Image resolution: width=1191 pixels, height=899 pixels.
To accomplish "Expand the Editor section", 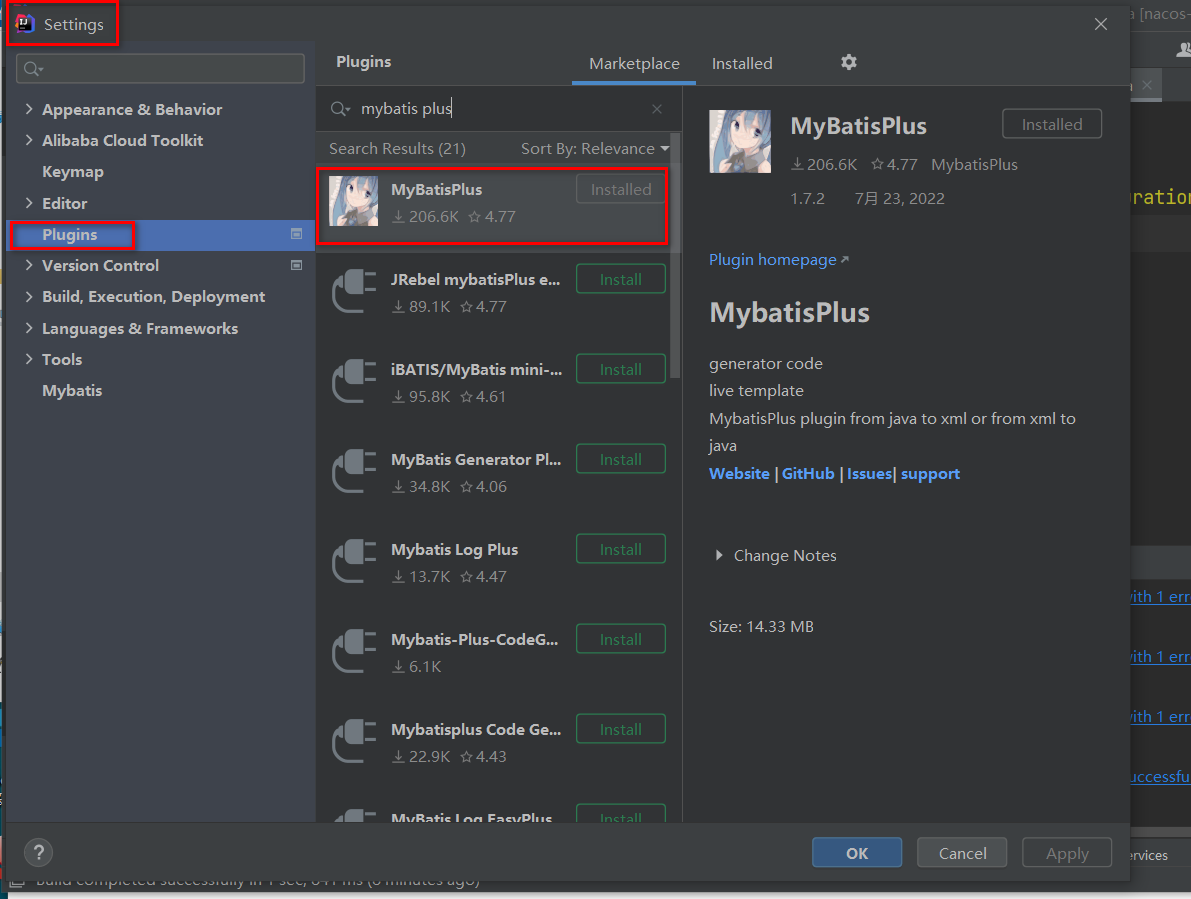I will 29,203.
